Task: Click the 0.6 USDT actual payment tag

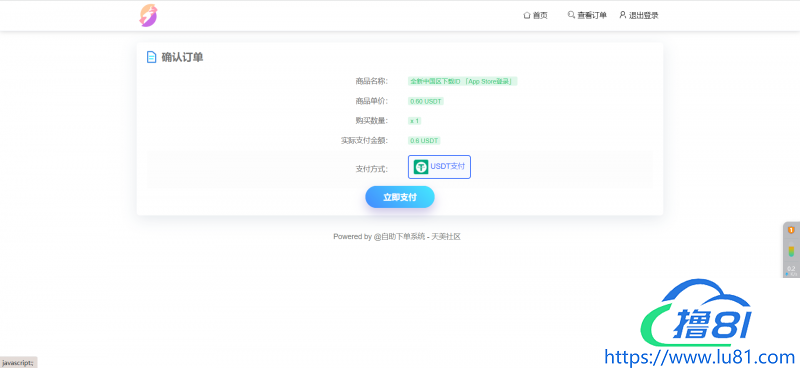Action: point(424,140)
